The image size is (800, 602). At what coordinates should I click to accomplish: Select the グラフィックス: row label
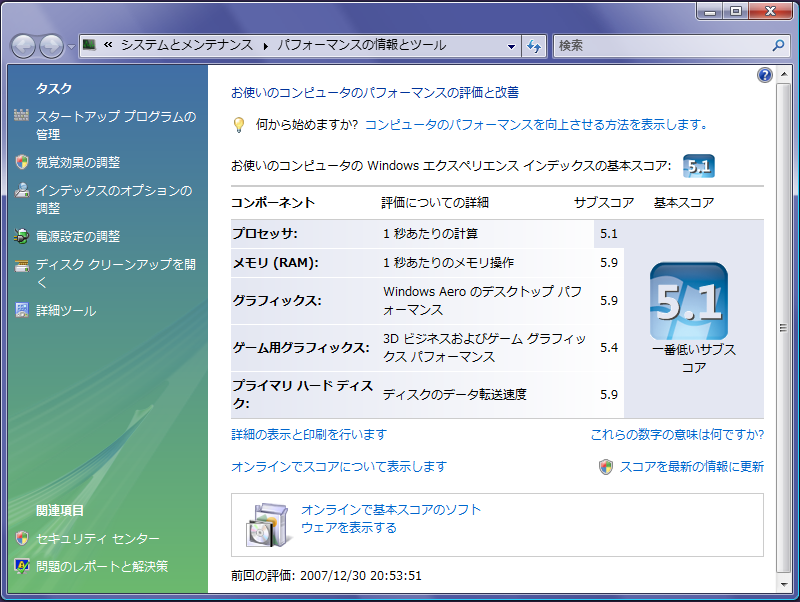click(x=277, y=301)
